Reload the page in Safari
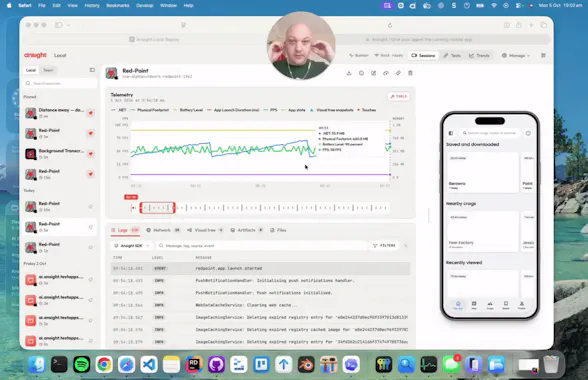Viewport: 588px width, 380px height. 390,25
